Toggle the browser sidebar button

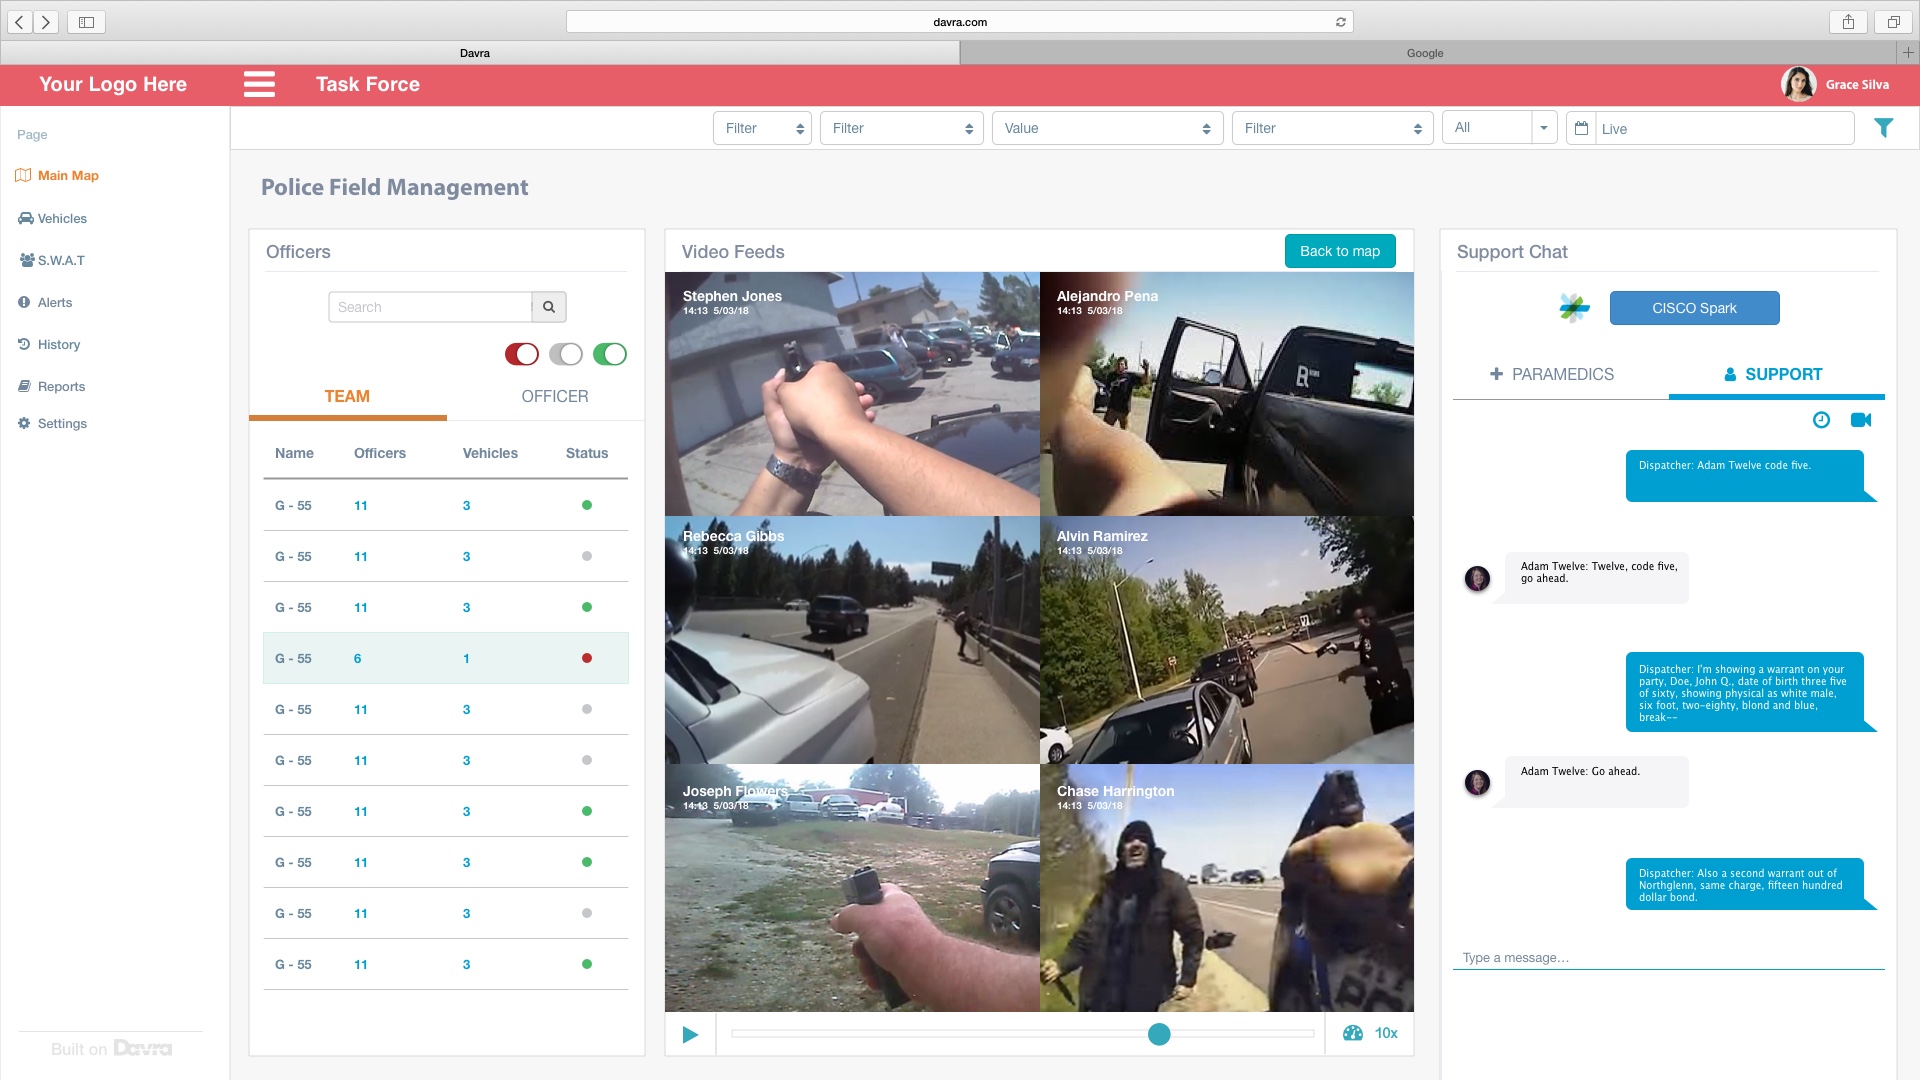tap(86, 22)
